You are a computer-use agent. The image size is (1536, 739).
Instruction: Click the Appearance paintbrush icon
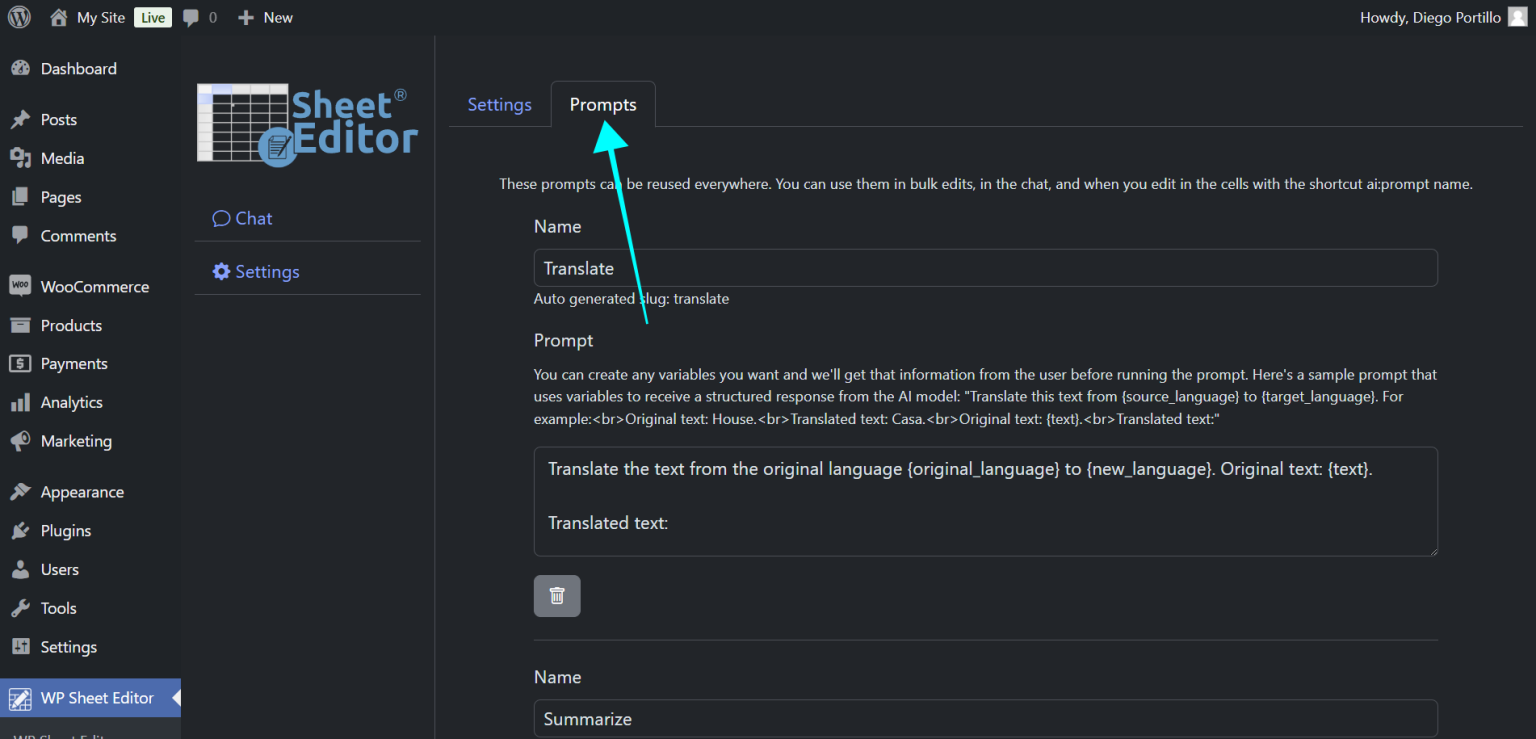pyautogui.click(x=21, y=491)
